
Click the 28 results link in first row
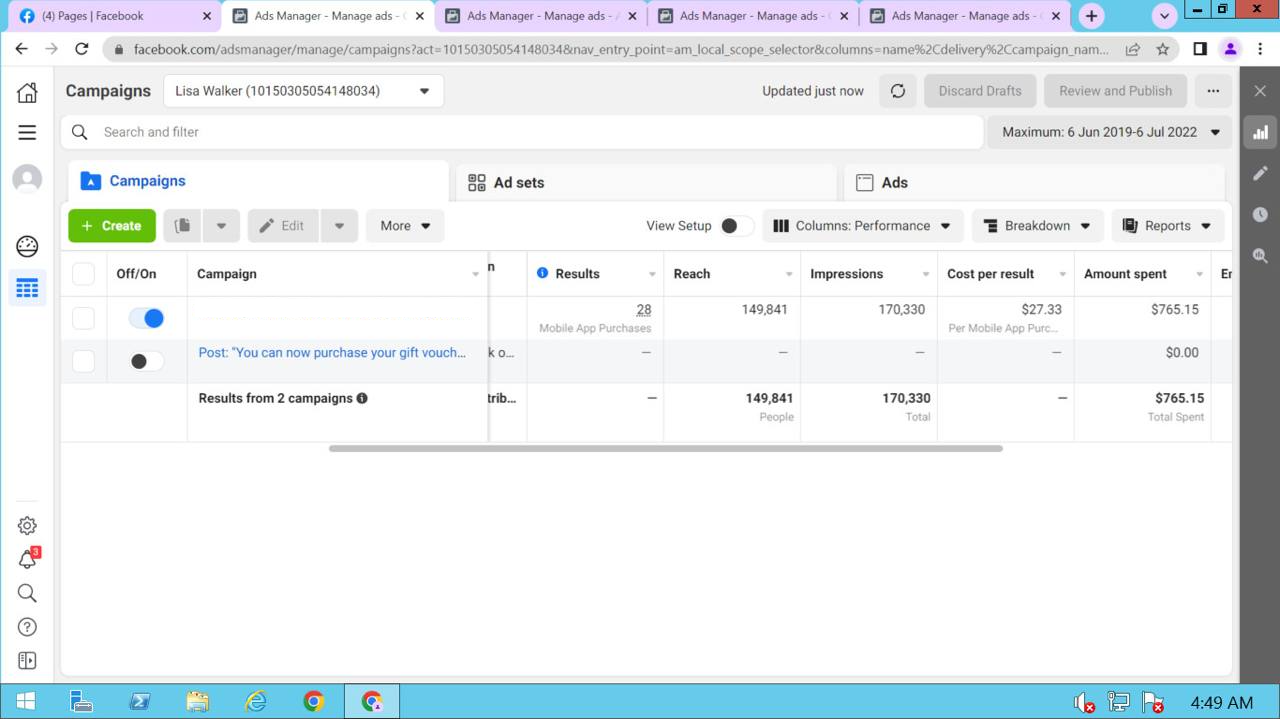643,310
